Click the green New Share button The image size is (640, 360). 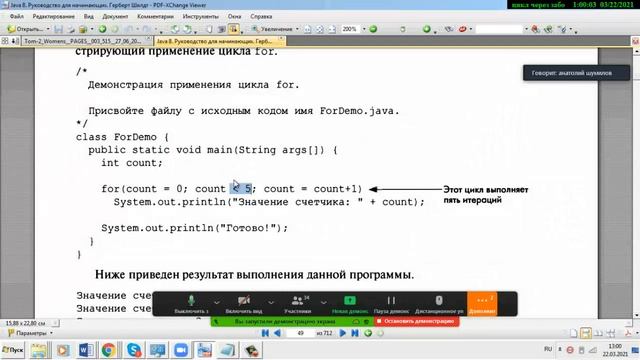(350, 304)
